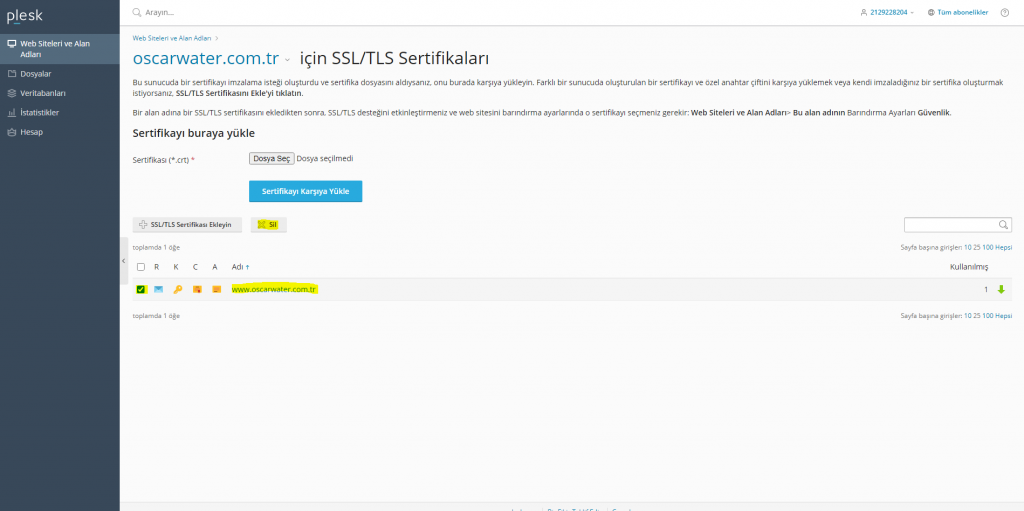The image size is (1024, 511).
Task: Click the K column header
Action: (176, 267)
